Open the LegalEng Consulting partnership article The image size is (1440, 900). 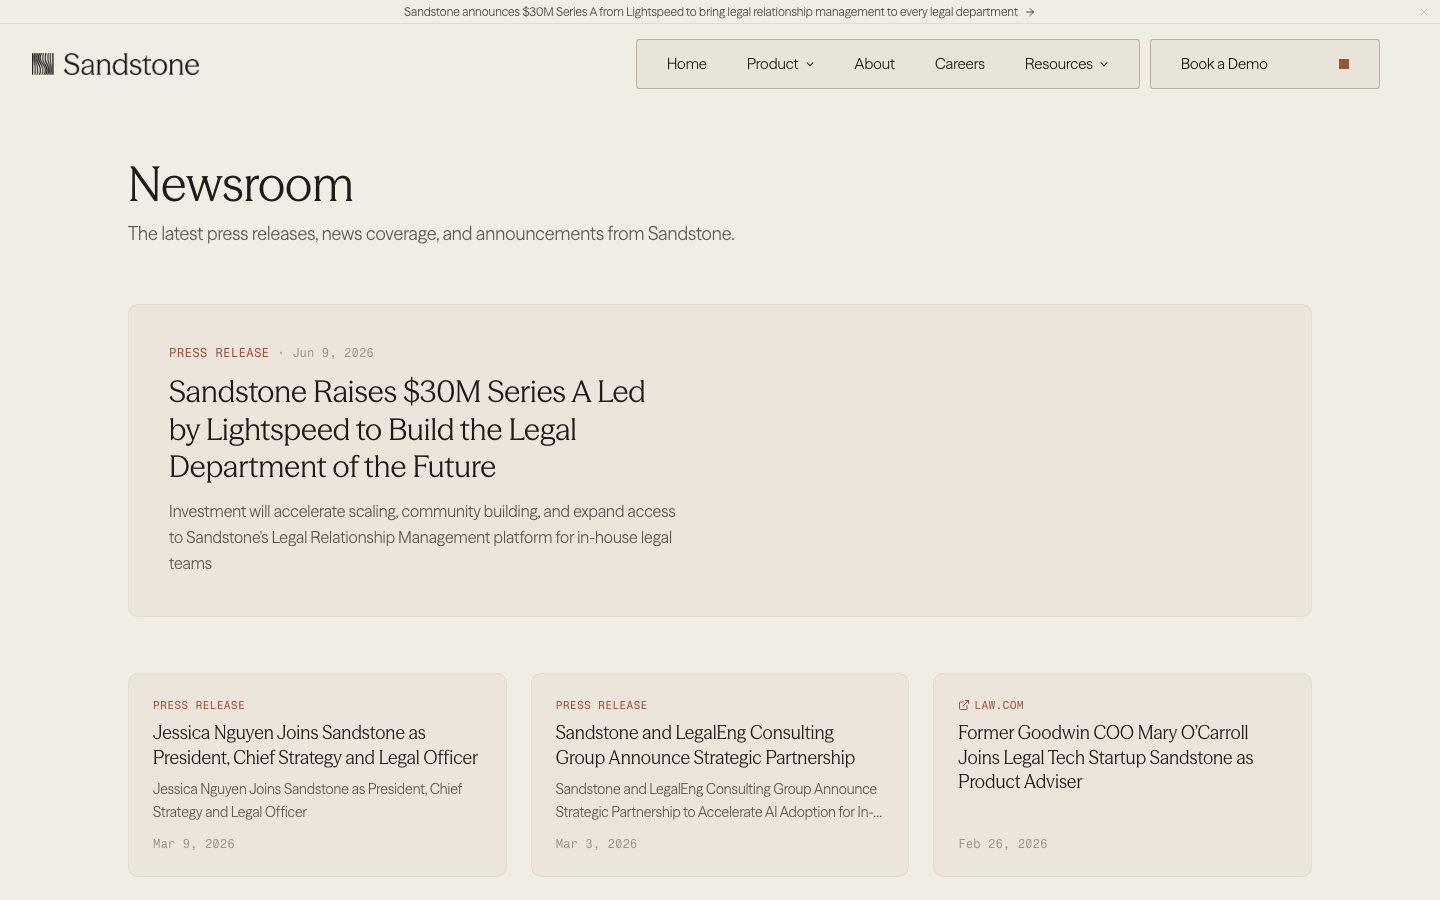[x=720, y=775]
